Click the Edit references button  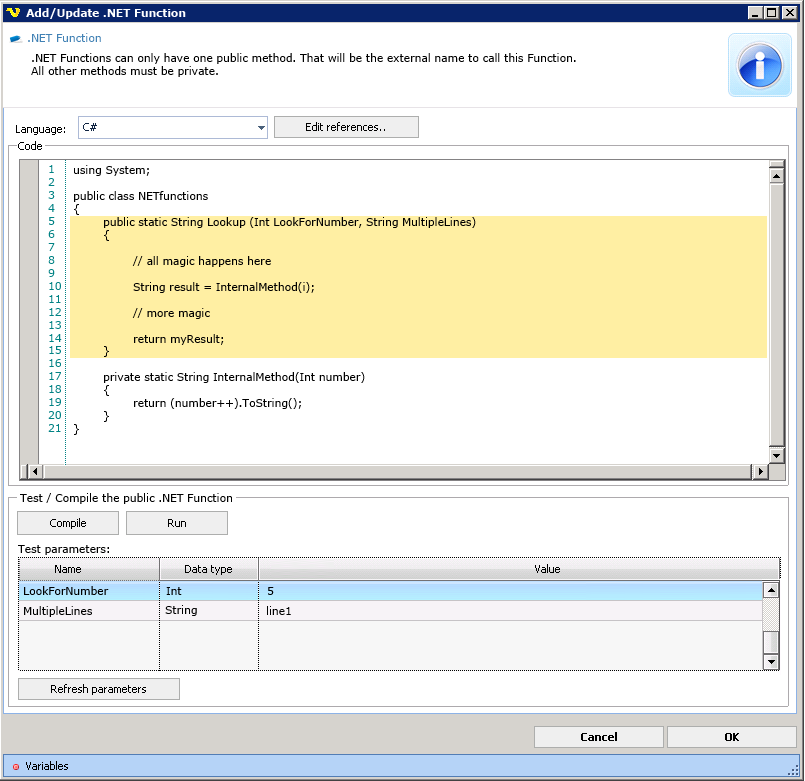(x=346, y=127)
